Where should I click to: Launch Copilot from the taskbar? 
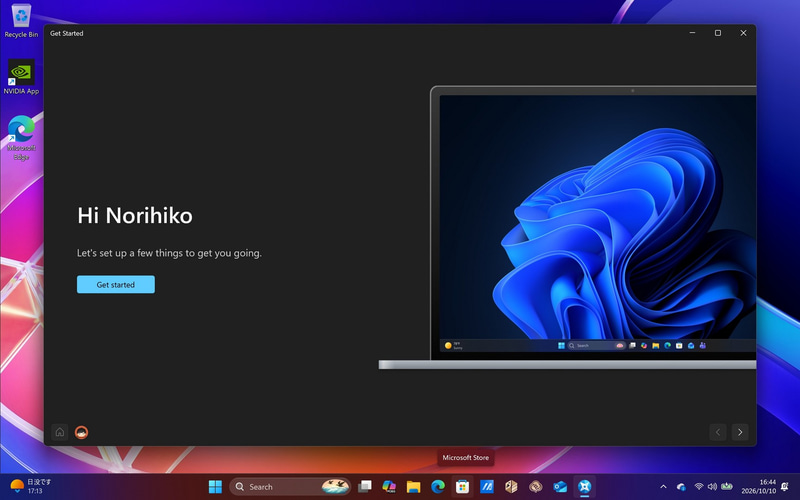pyautogui.click(x=389, y=487)
